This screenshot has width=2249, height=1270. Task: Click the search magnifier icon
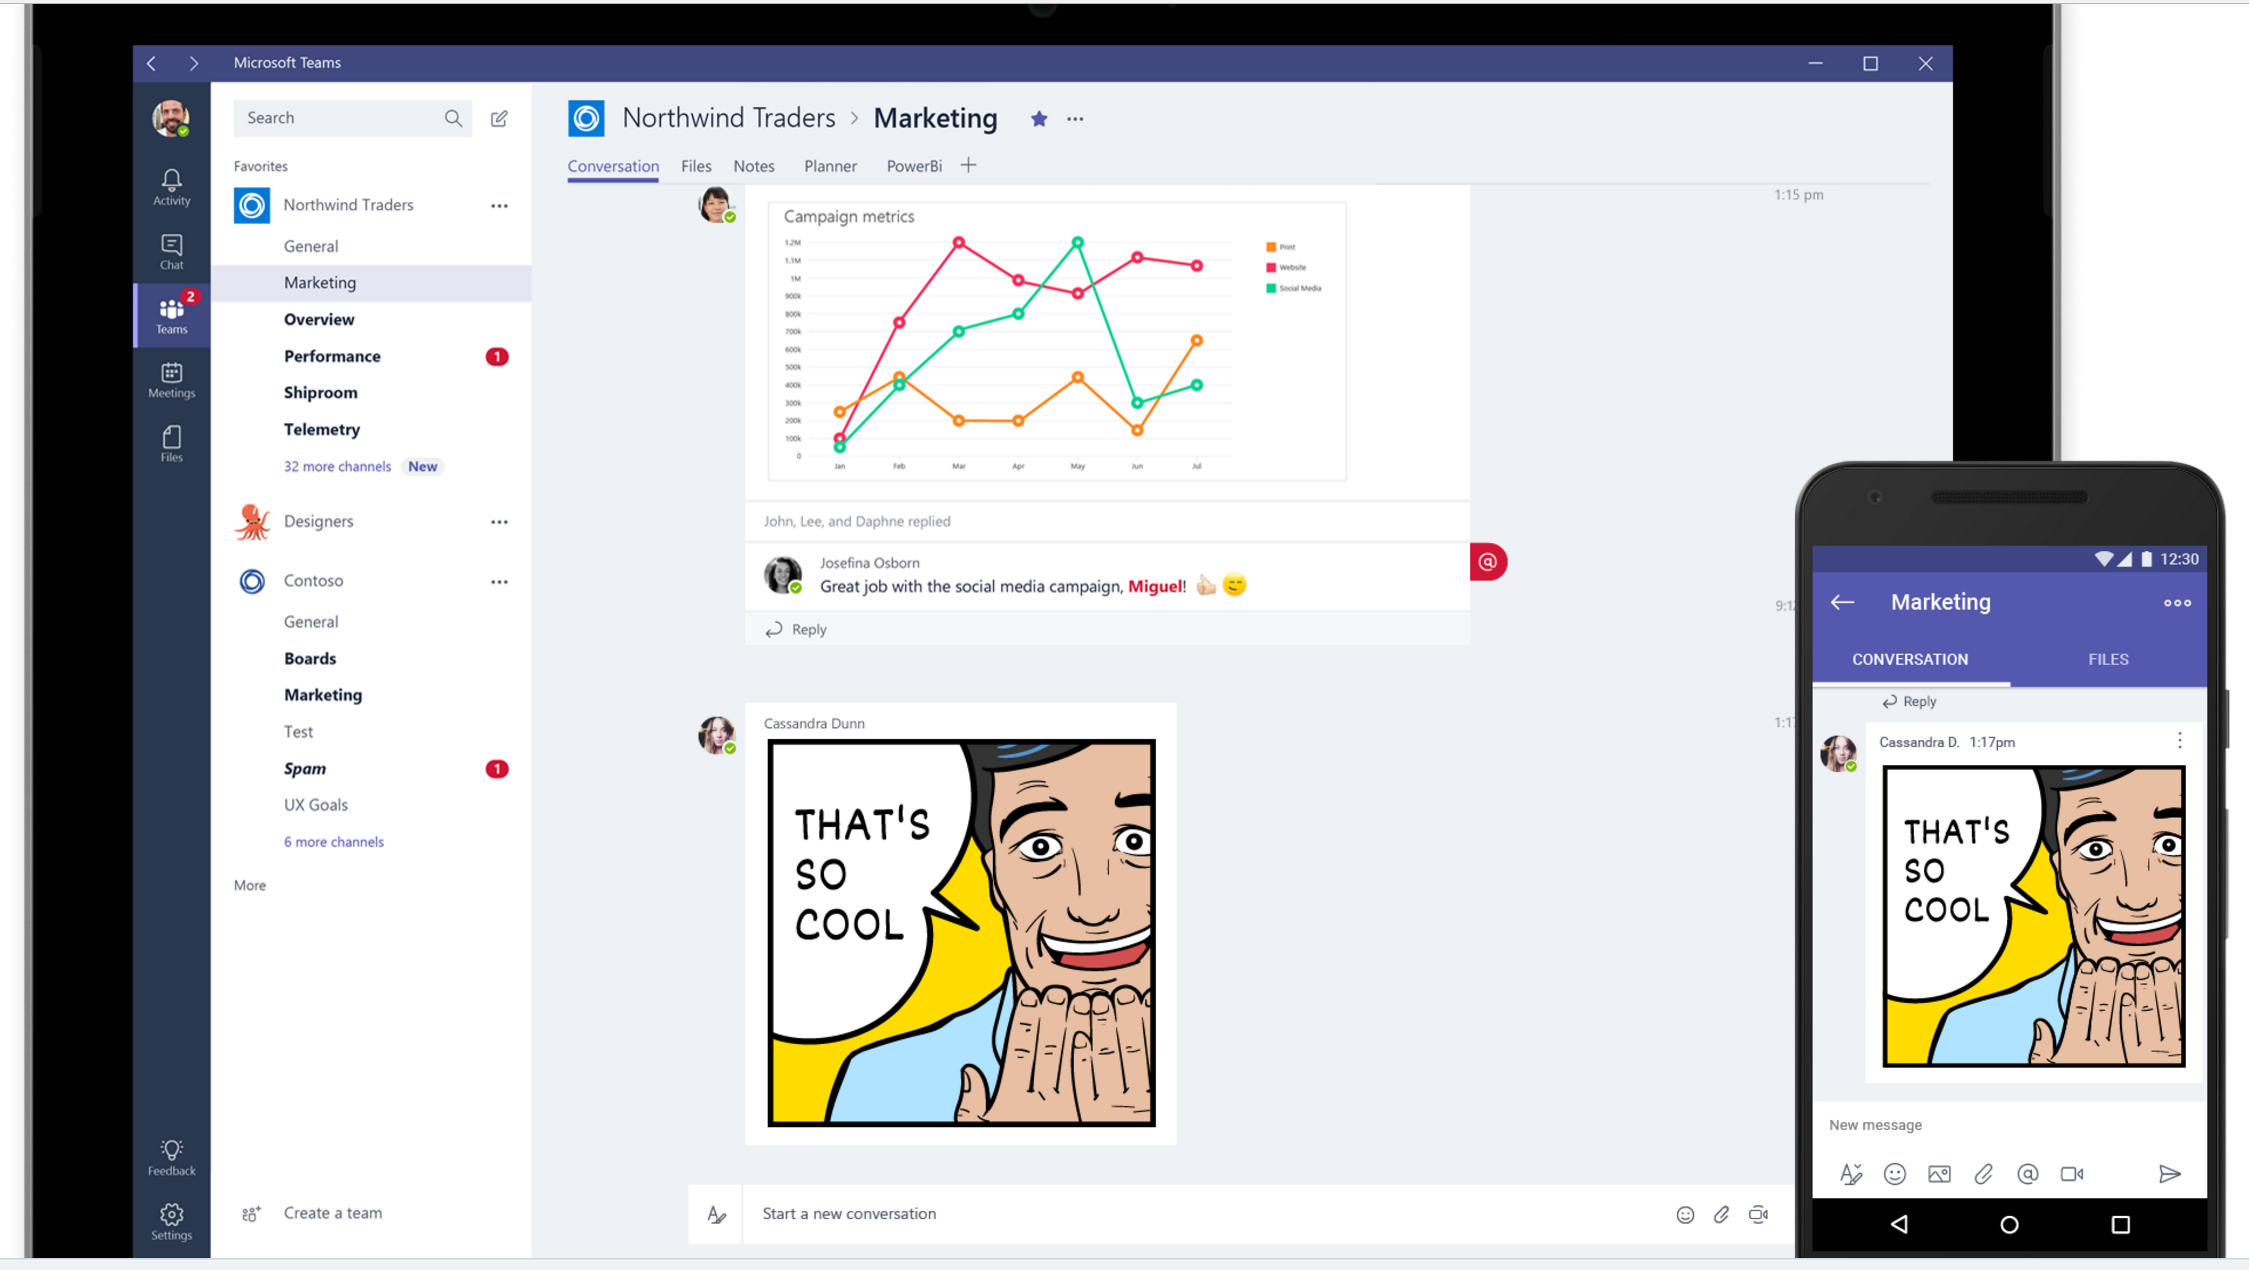453,118
